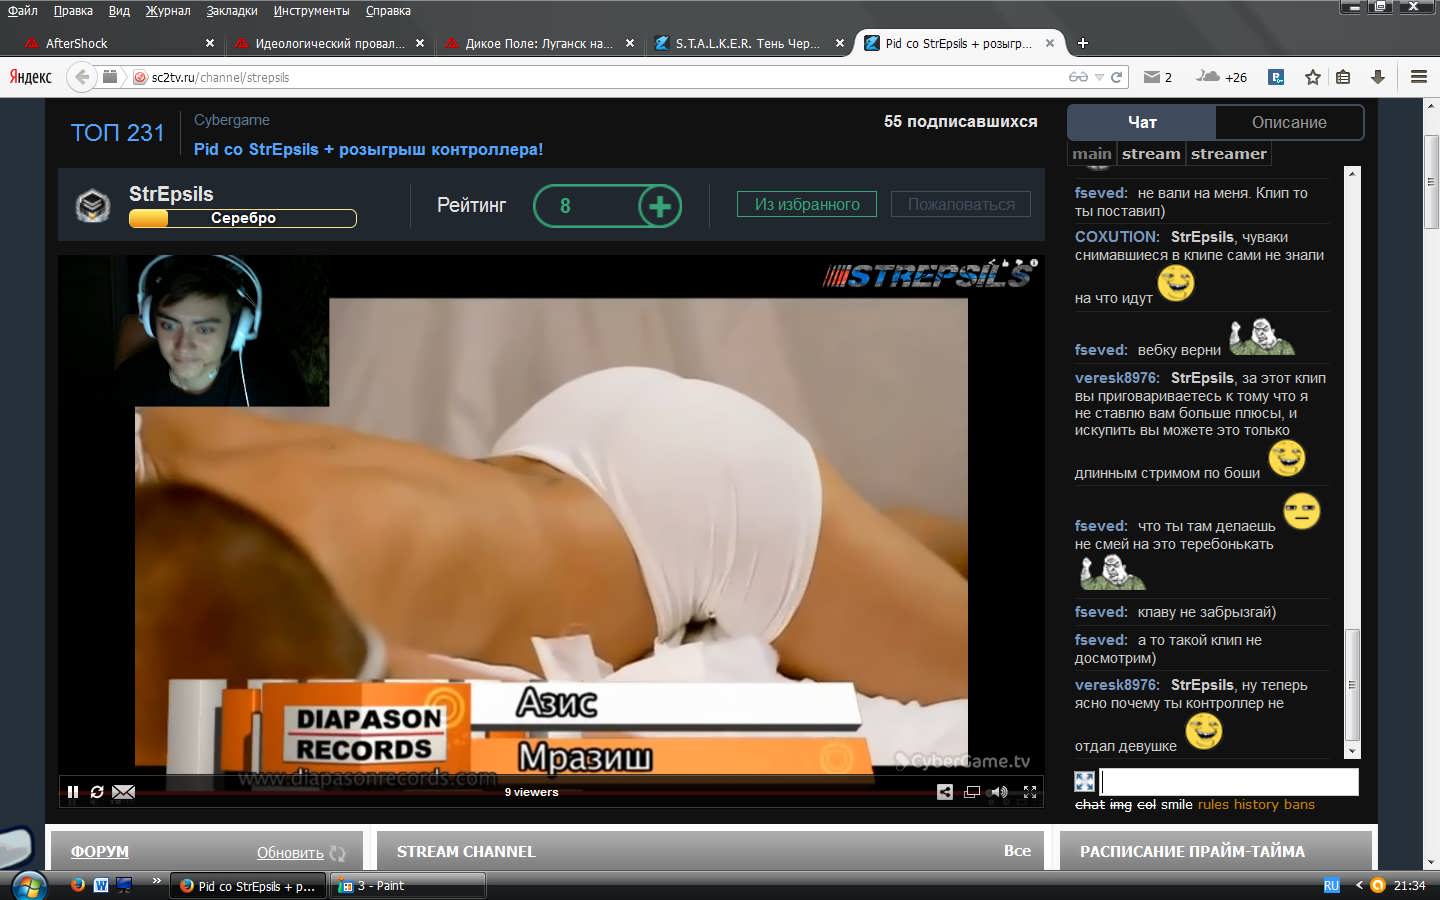1440x900 pixels.
Task: Open the address bar history dropdown arrow
Action: [1099, 77]
